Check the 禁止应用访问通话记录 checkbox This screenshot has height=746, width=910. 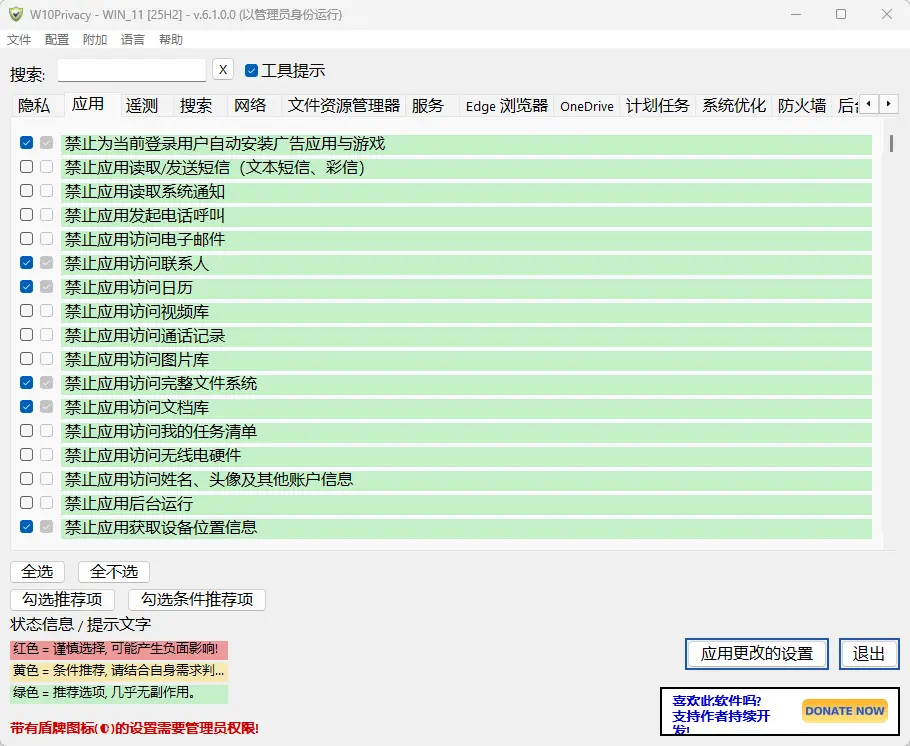click(26, 334)
